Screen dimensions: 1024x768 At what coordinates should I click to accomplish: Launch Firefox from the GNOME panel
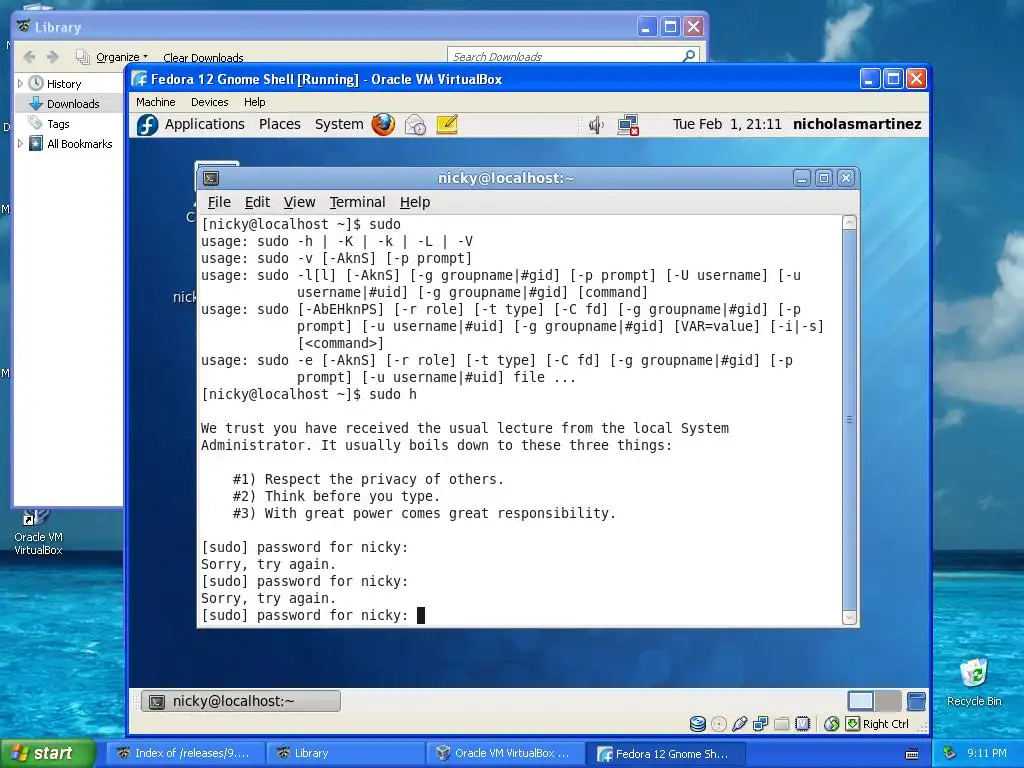coord(383,124)
